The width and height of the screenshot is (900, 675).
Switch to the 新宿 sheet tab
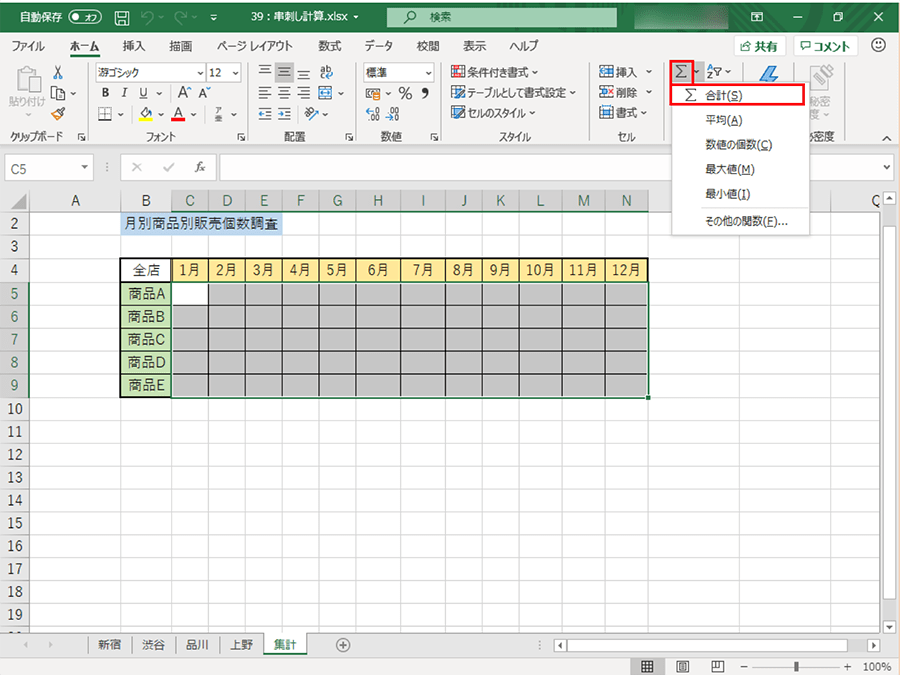pos(110,645)
